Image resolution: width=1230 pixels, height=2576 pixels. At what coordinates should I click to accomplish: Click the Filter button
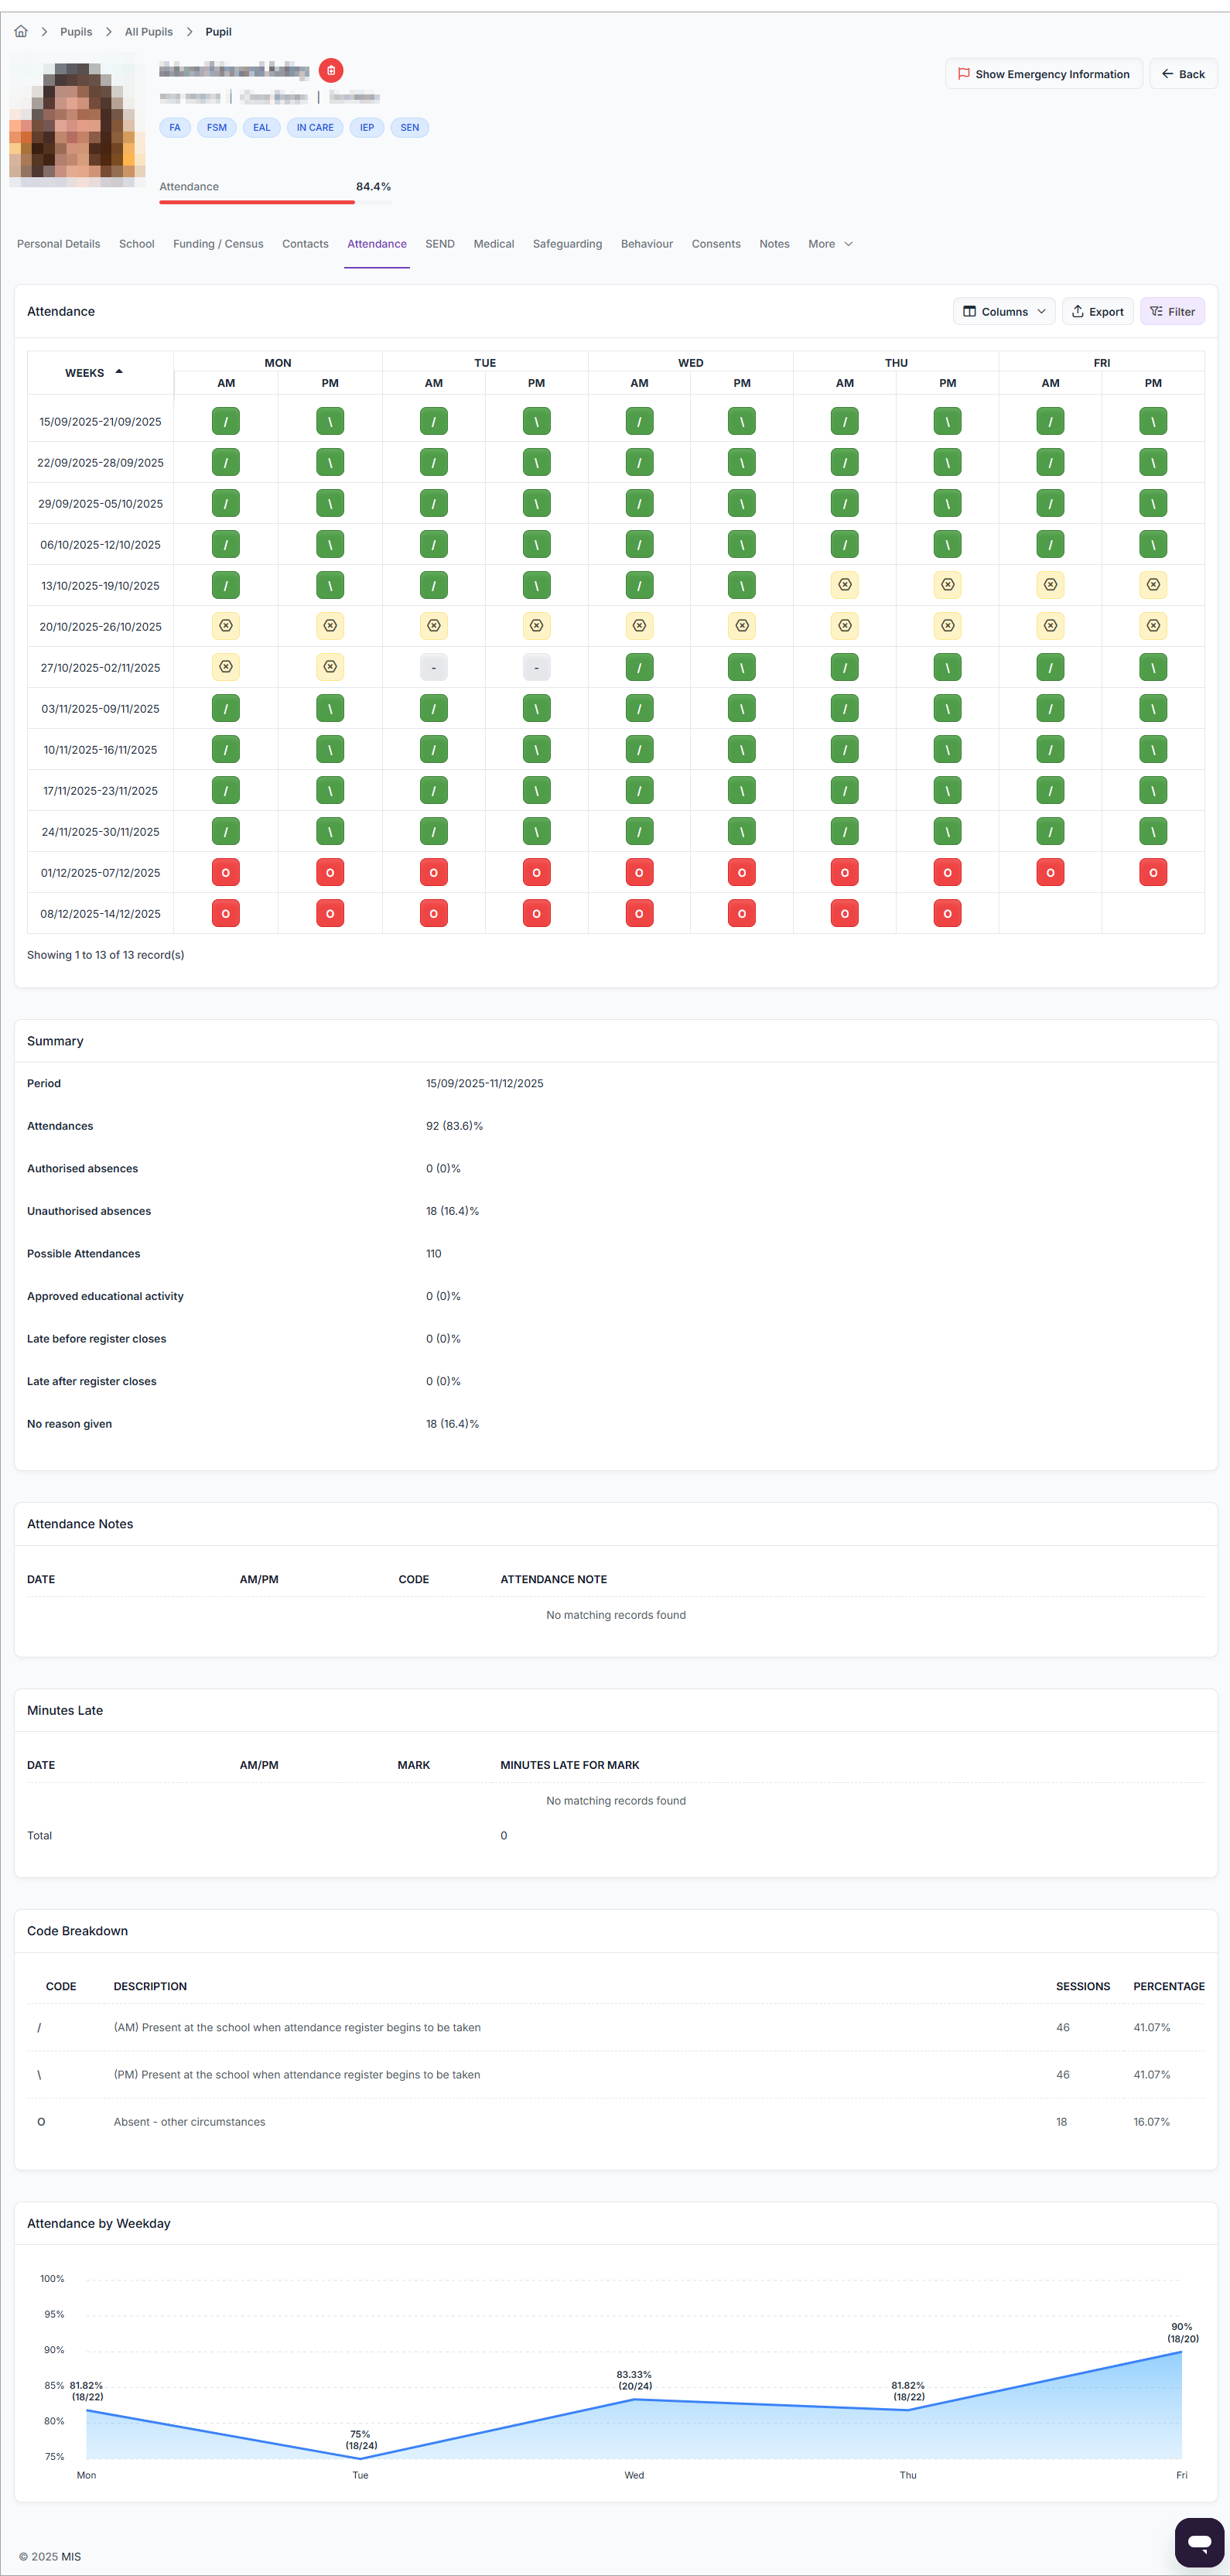tap(1172, 312)
